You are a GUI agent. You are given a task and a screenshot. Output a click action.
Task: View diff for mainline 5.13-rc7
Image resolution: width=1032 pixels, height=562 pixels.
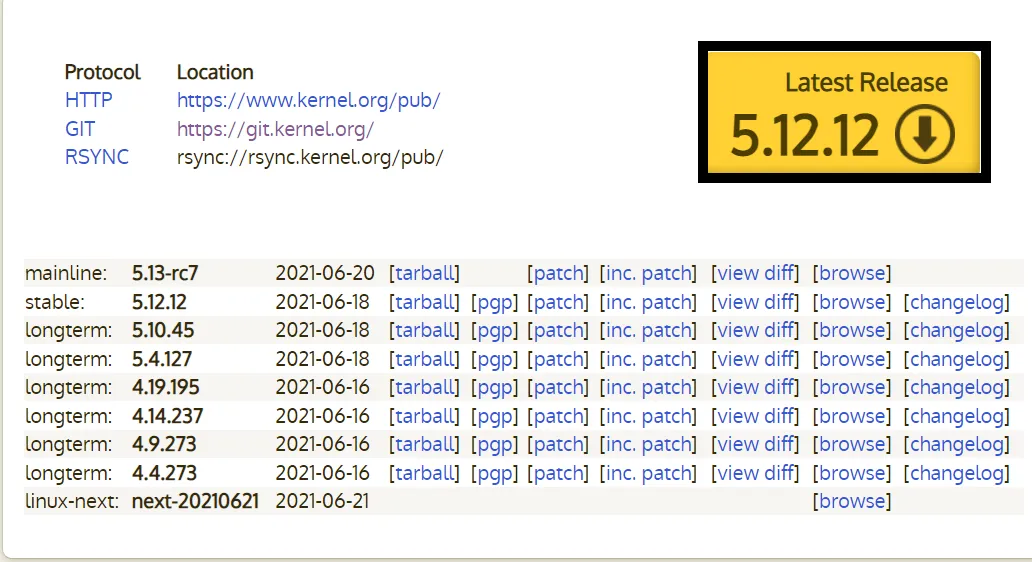coord(755,273)
